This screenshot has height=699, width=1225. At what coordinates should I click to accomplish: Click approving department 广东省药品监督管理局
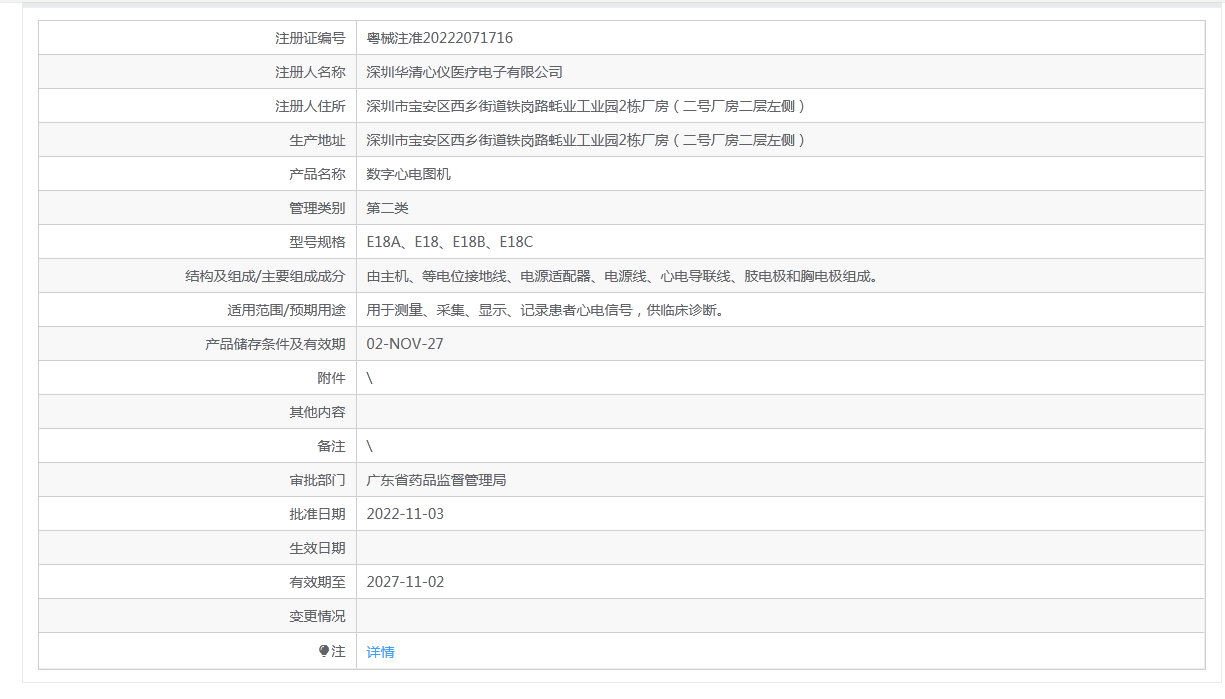pos(436,480)
